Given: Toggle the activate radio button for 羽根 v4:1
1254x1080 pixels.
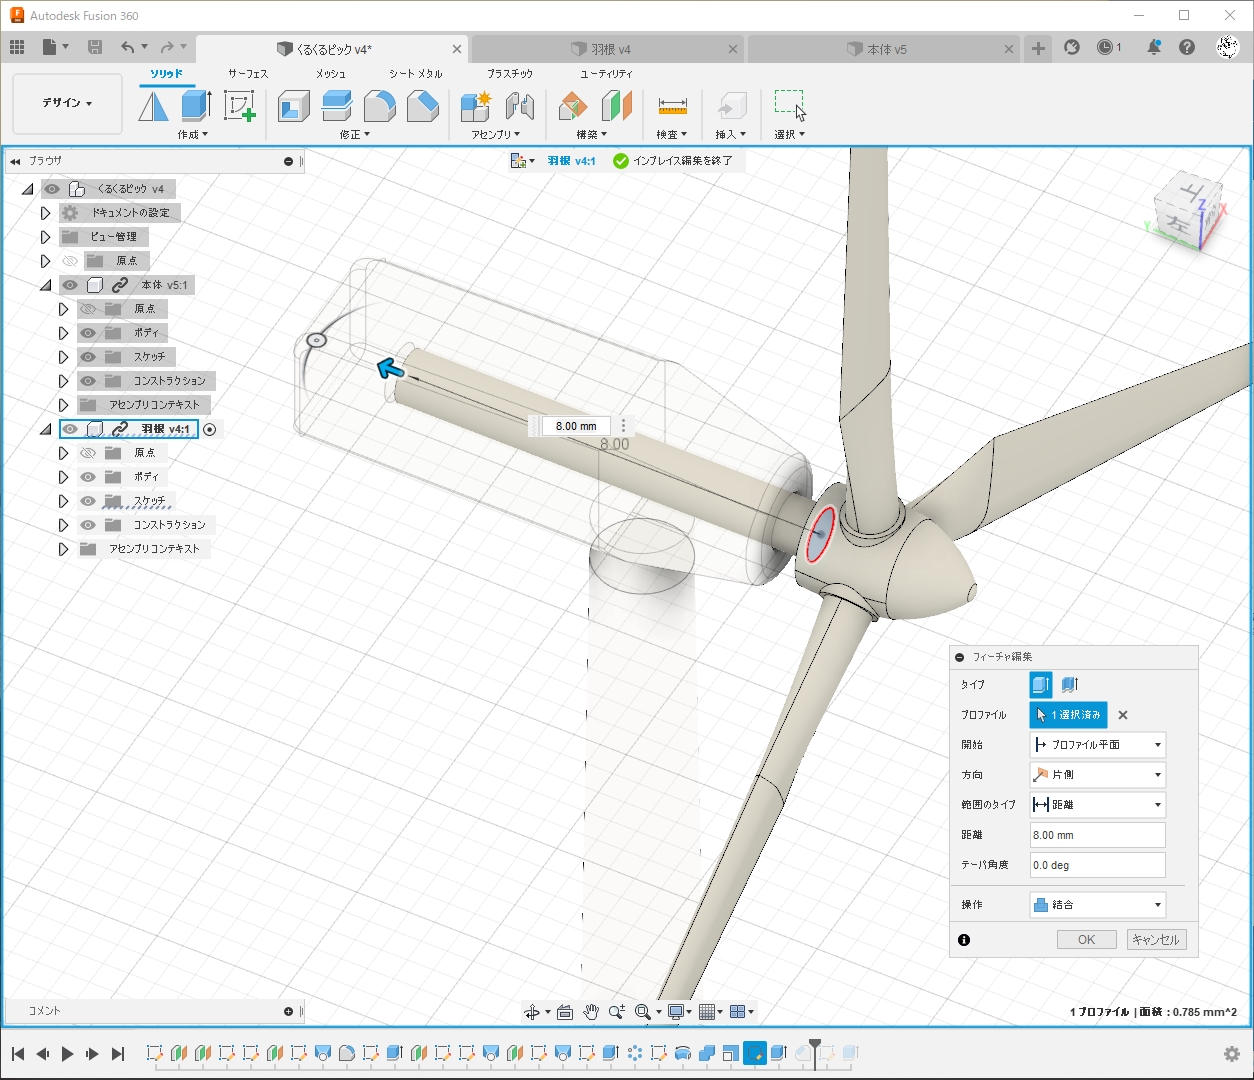Looking at the screenshot, I should tap(210, 429).
